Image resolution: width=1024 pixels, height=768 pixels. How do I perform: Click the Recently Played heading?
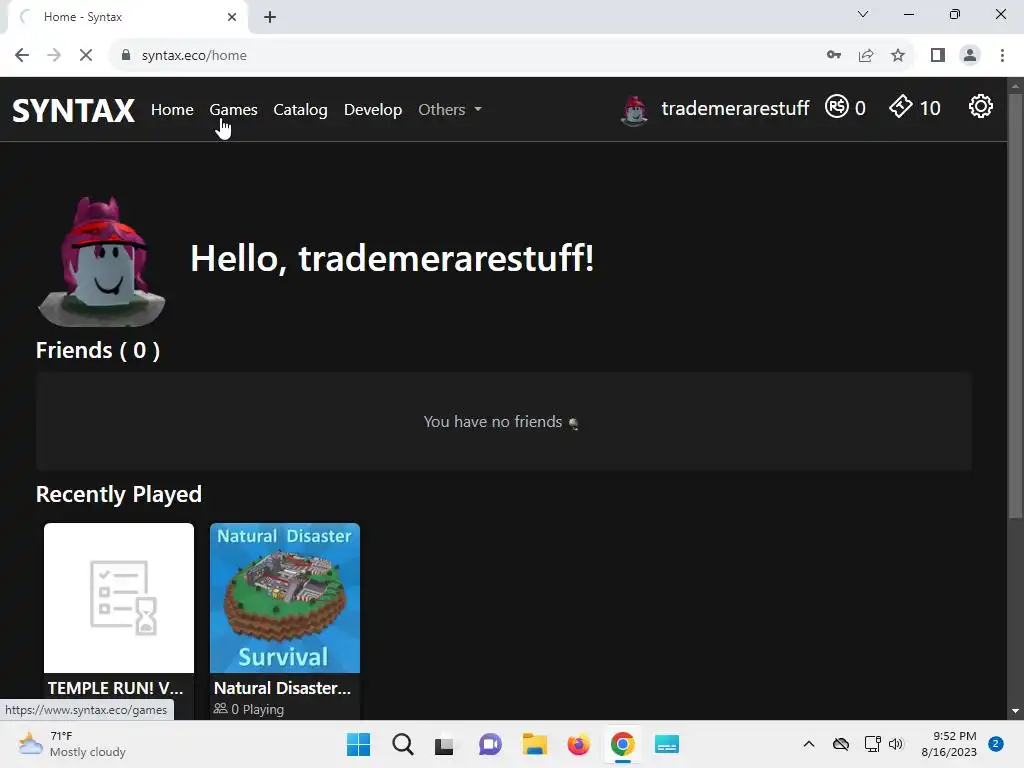tap(119, 494)
